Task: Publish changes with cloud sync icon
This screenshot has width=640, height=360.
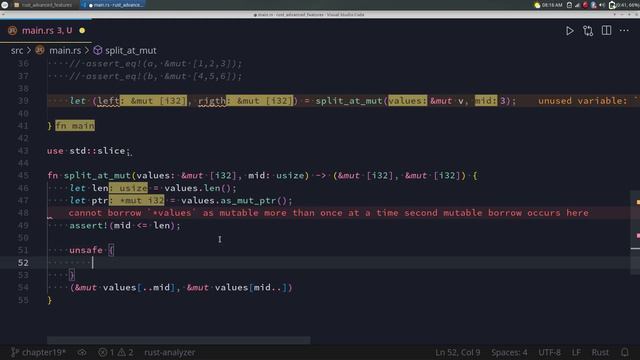Action: click(82, 352)
